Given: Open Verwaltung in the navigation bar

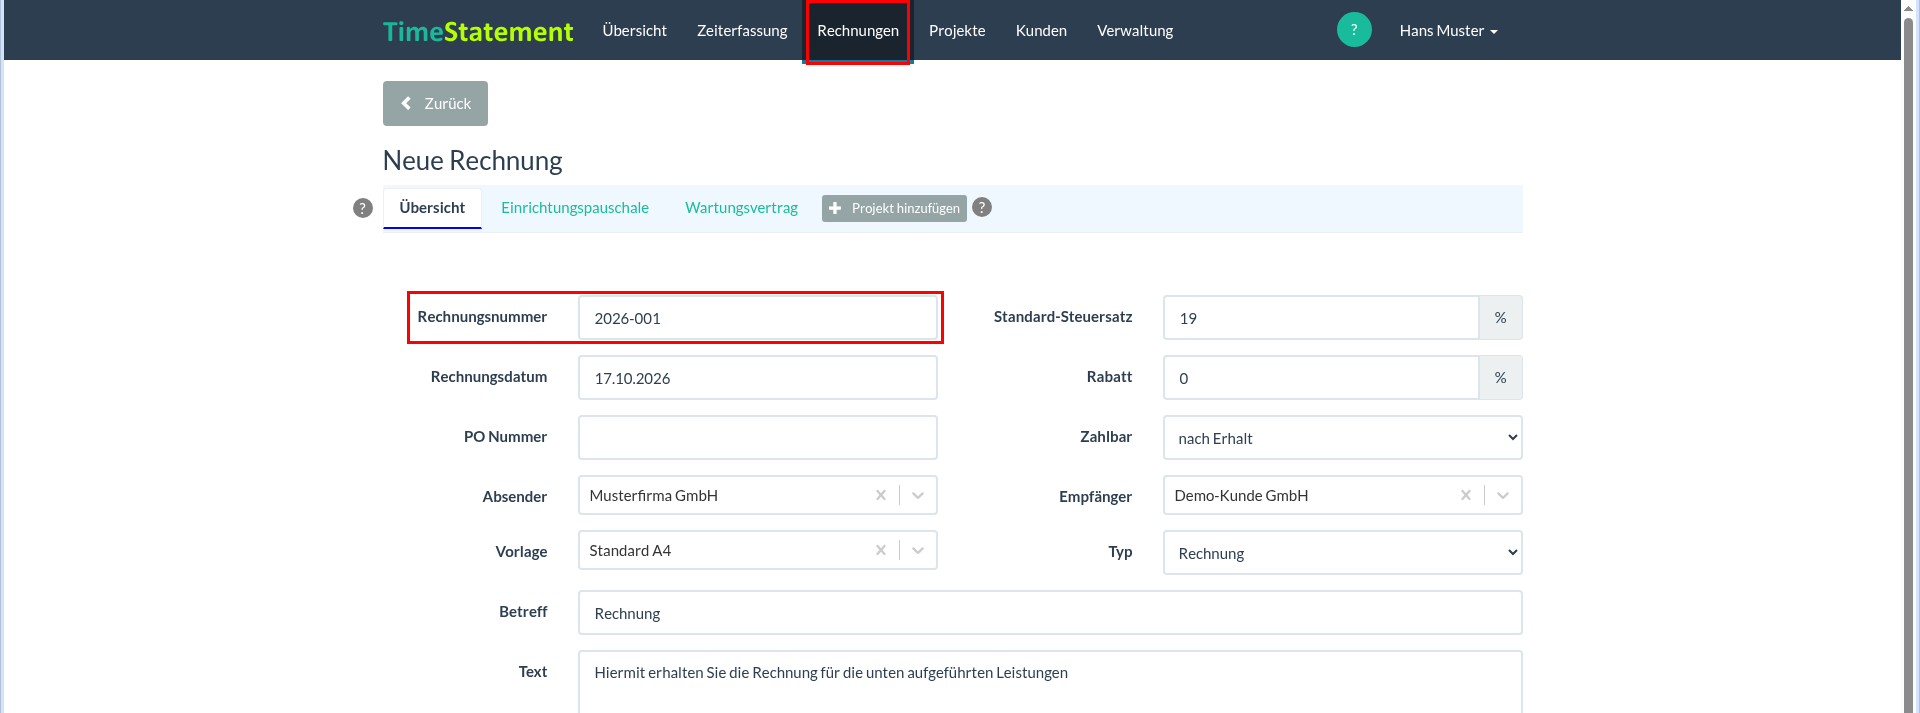Looking at the screenshot, I should [1135, 31].
